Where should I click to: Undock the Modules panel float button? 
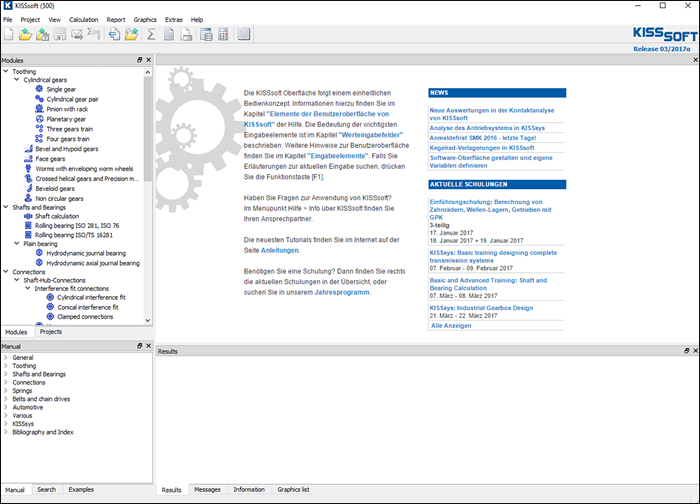pos(140,60)
